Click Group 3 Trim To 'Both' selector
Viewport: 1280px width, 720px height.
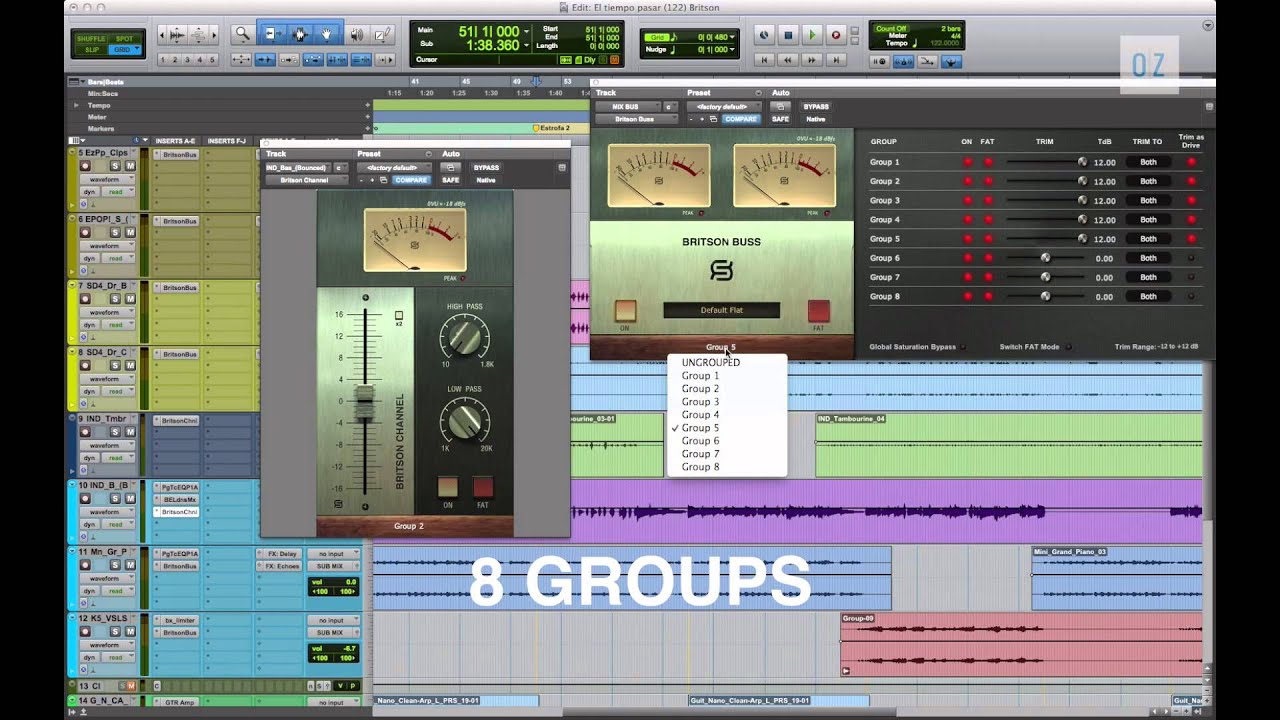tap(1148, 200)
